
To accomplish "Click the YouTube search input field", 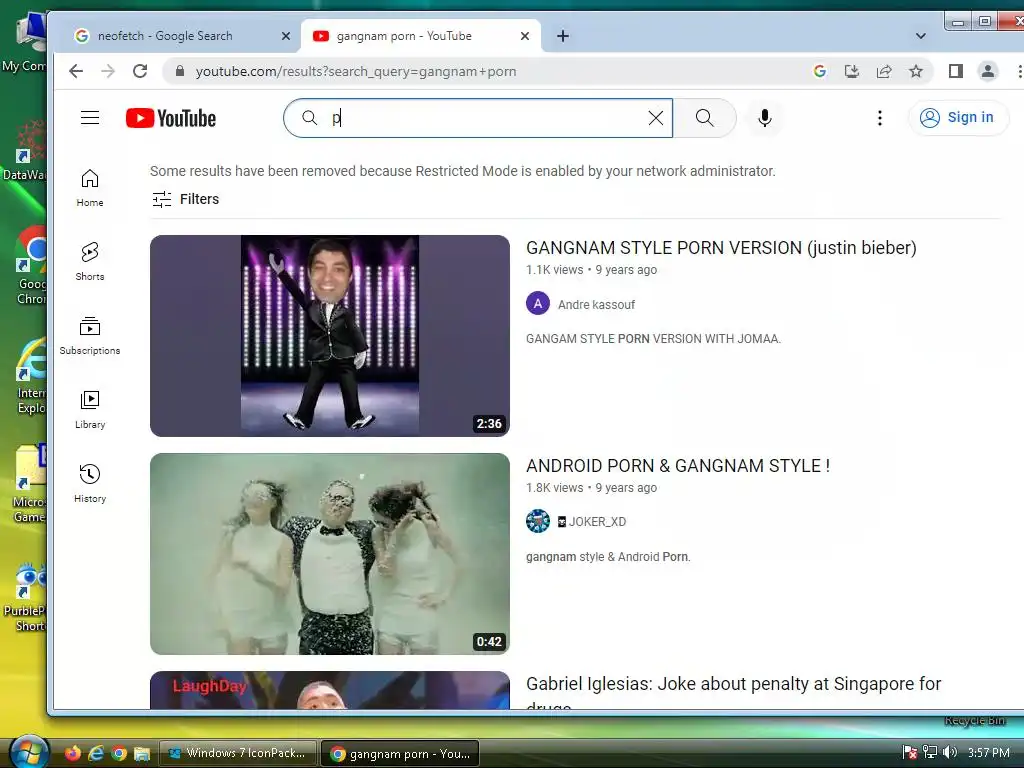I will (478, 118).
